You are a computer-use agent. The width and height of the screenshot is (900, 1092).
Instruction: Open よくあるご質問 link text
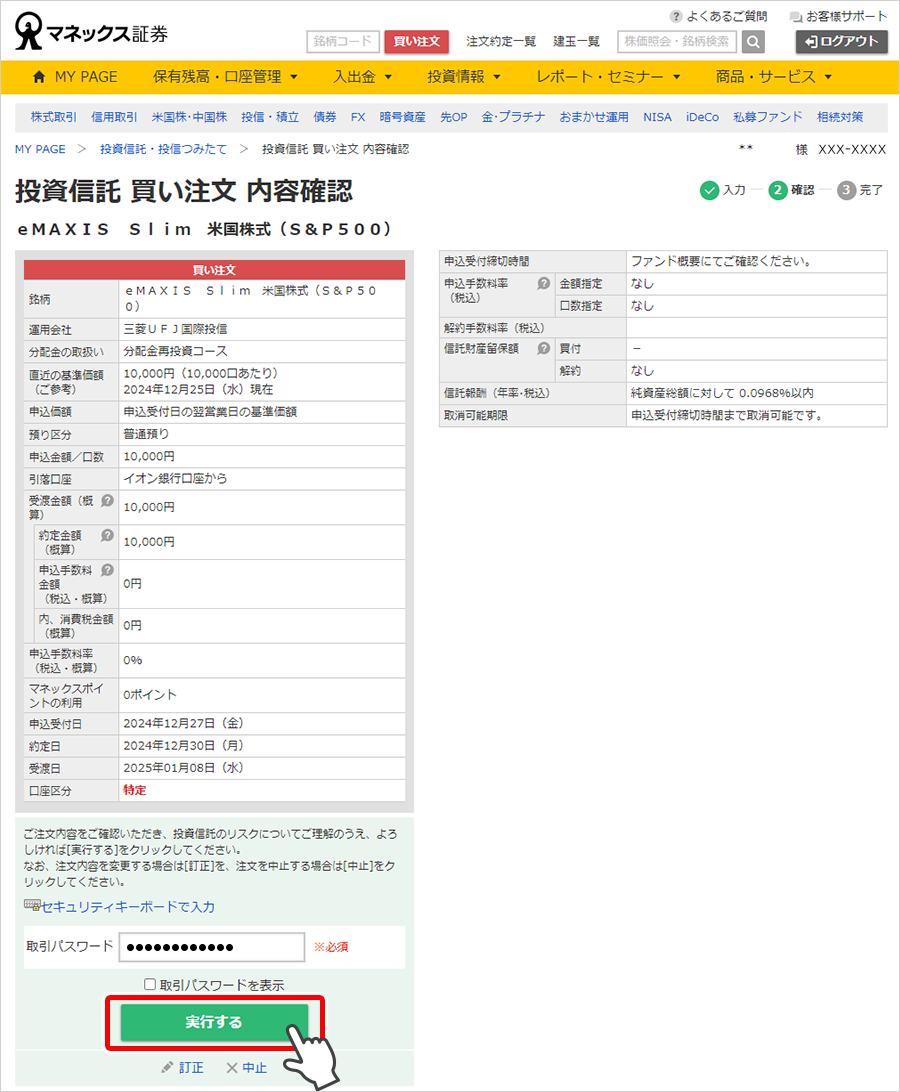tap(727, 16)
